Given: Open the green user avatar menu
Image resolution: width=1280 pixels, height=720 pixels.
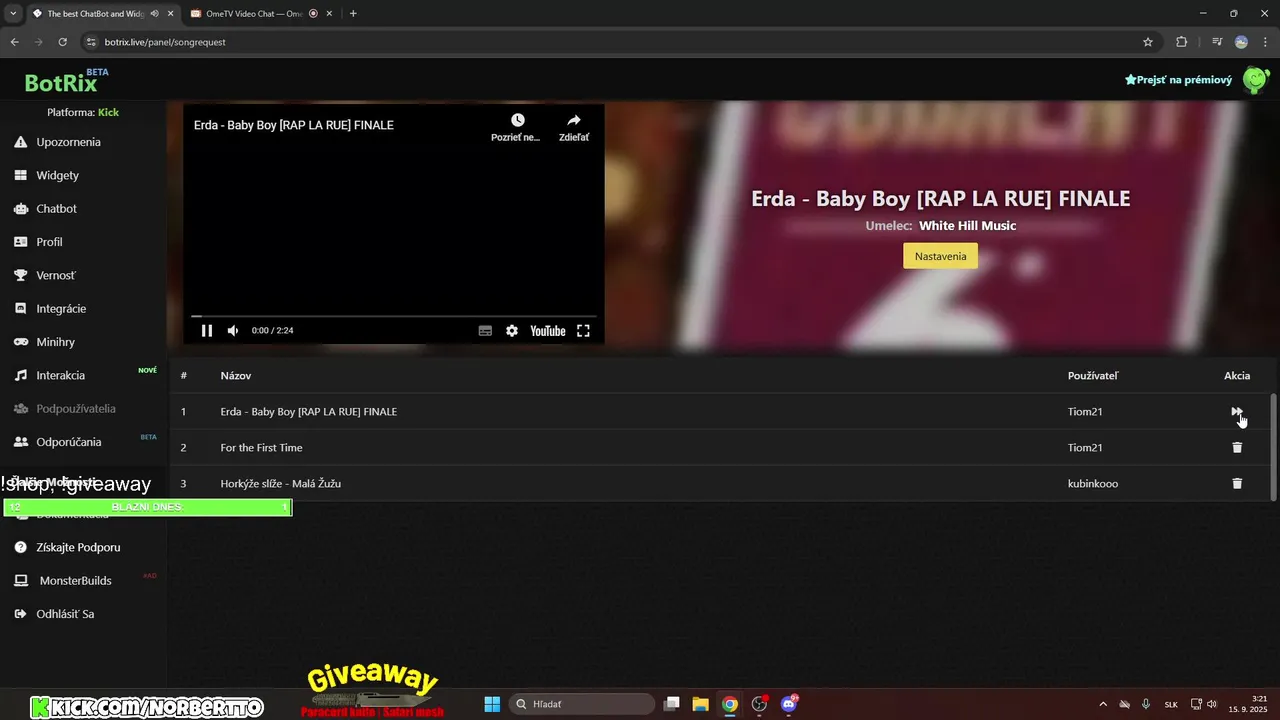Looking at the screenshot, I should [1255, 79].
